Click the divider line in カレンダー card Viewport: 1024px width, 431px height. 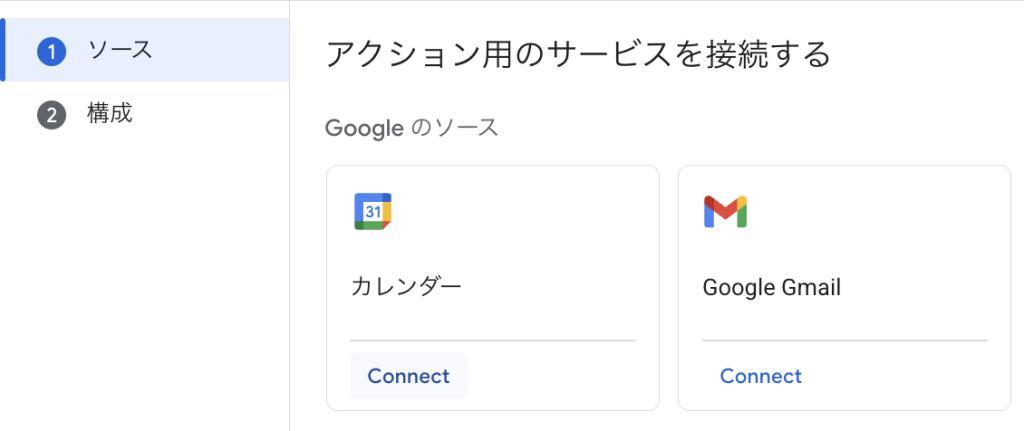492,340
